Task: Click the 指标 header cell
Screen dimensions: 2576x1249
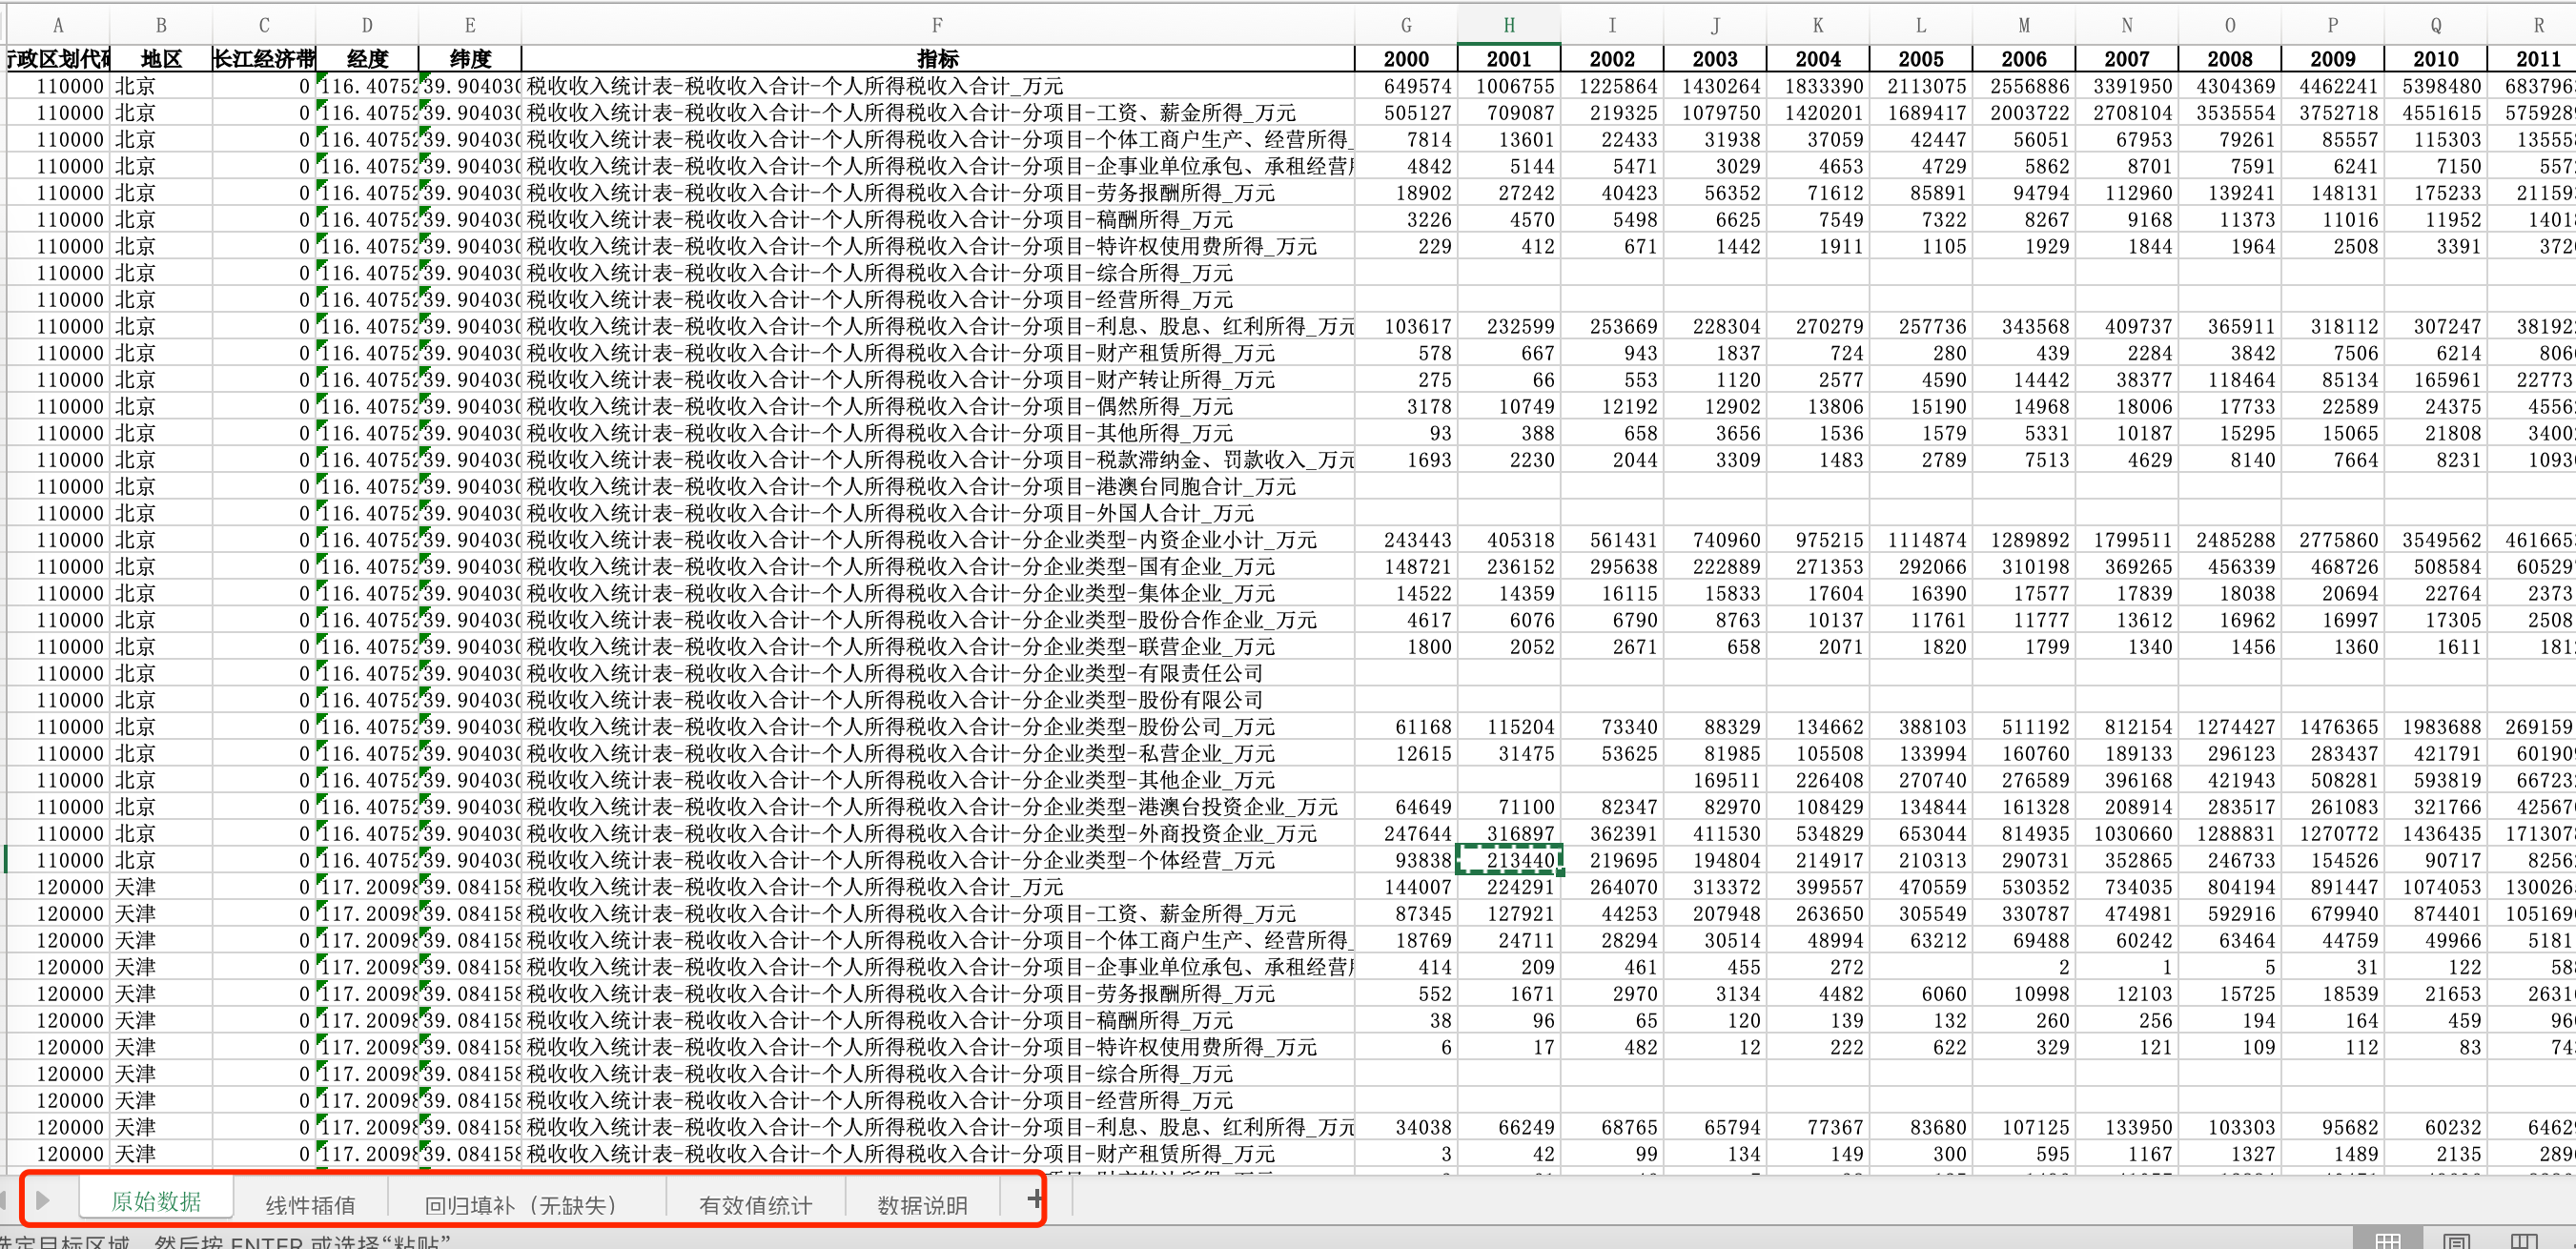Action: coord(937,59)
